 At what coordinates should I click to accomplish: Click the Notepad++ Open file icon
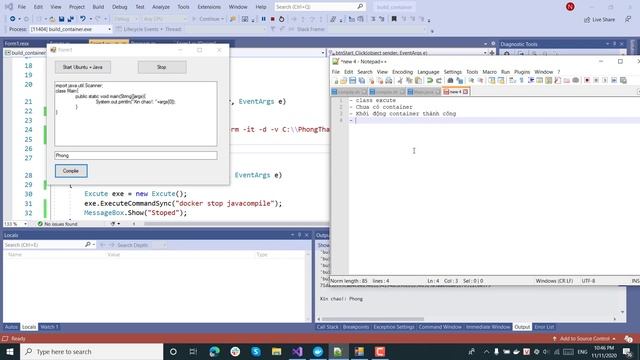[344, 80]
